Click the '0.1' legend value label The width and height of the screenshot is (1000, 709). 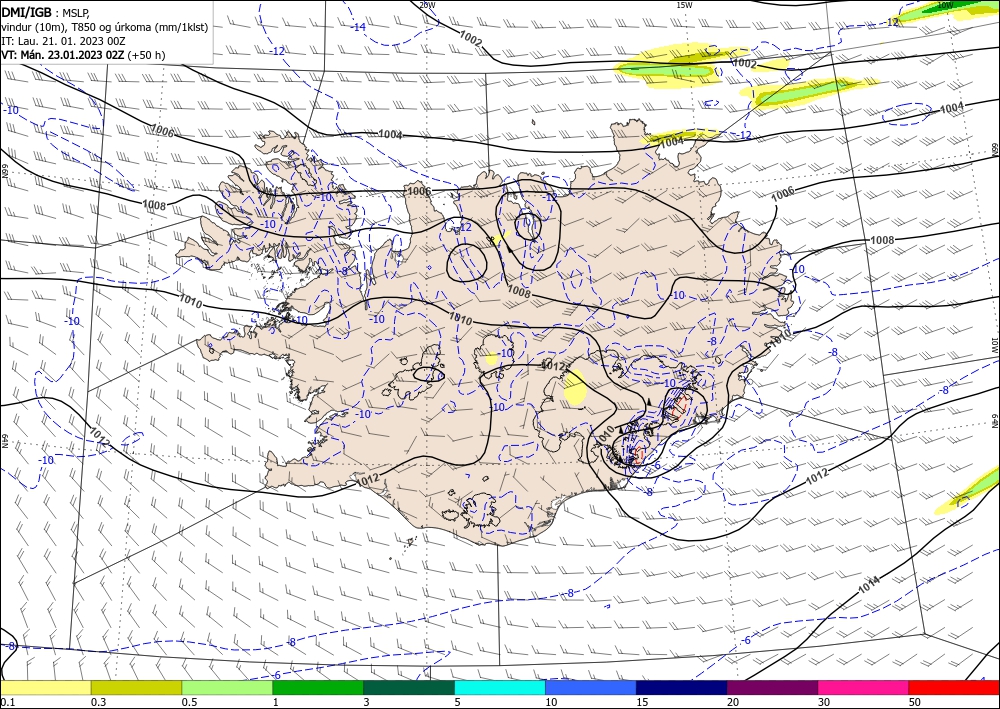(x=6, y=702)
